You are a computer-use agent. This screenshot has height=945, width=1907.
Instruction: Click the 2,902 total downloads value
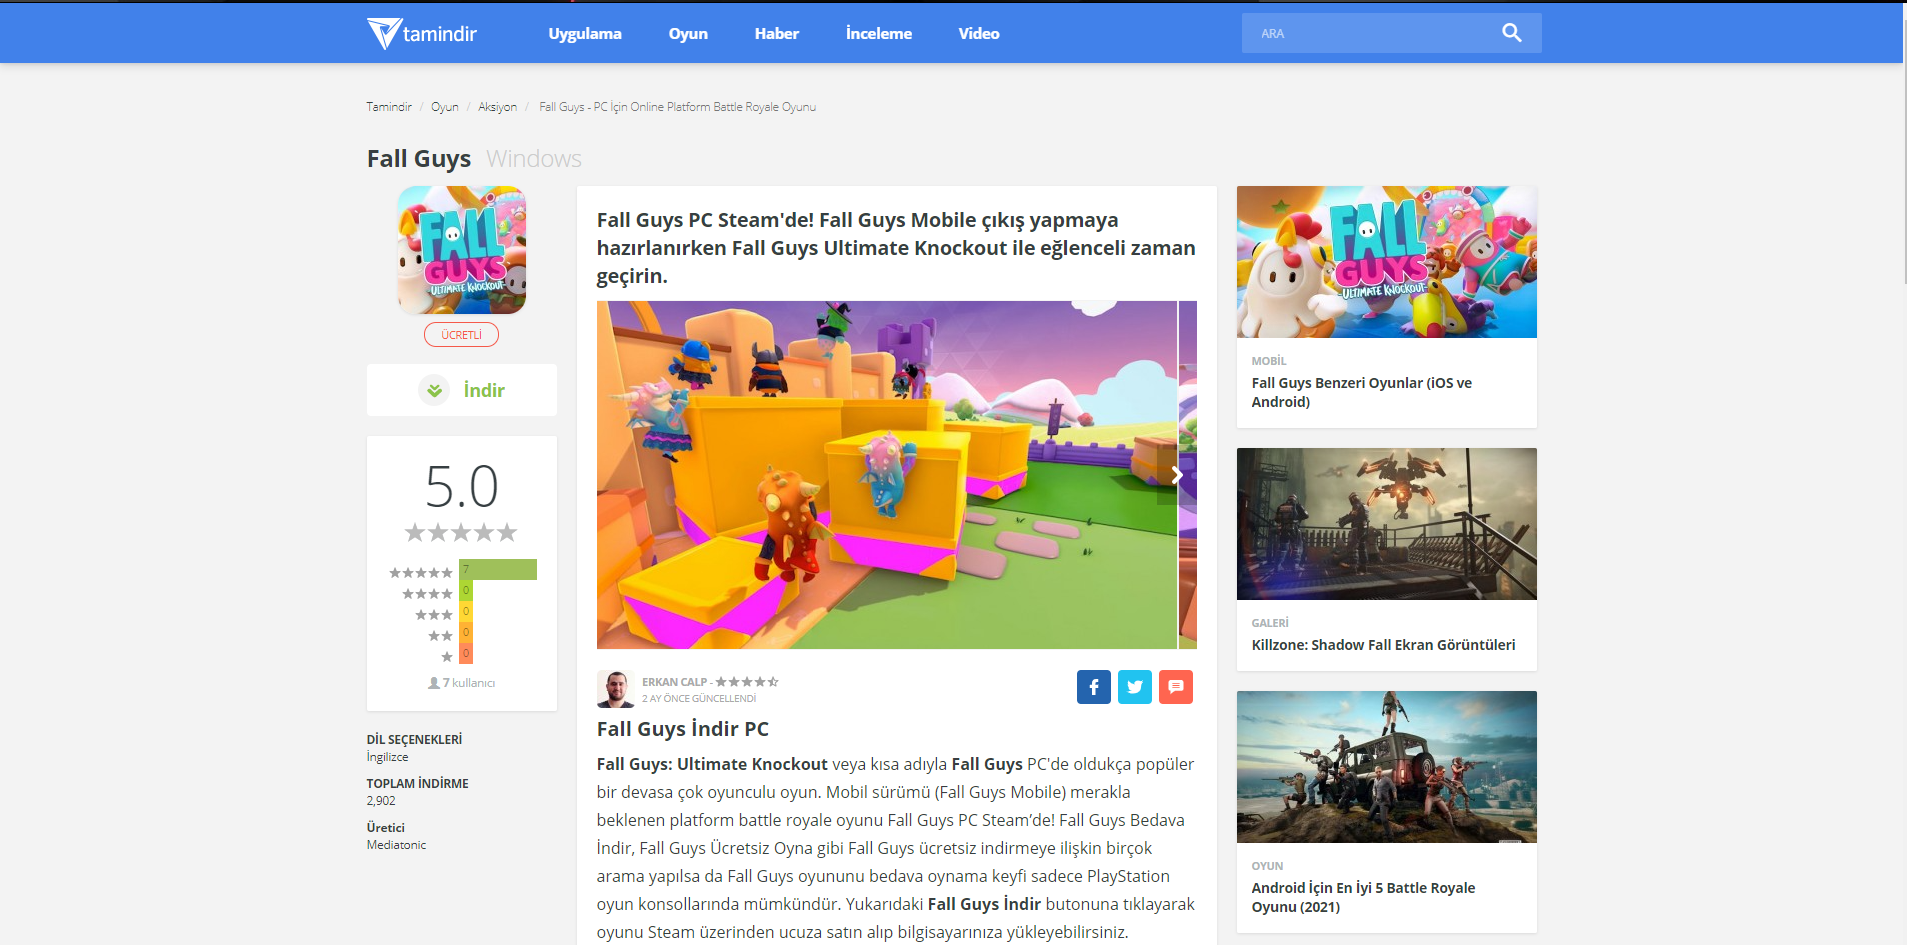[x=381, y=801]
